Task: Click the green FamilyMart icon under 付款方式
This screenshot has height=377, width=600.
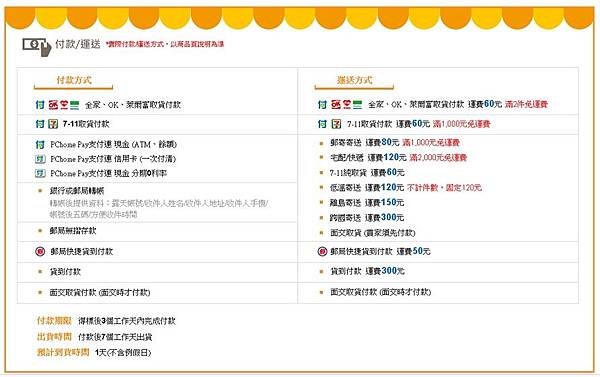Action: coord(74,105)
